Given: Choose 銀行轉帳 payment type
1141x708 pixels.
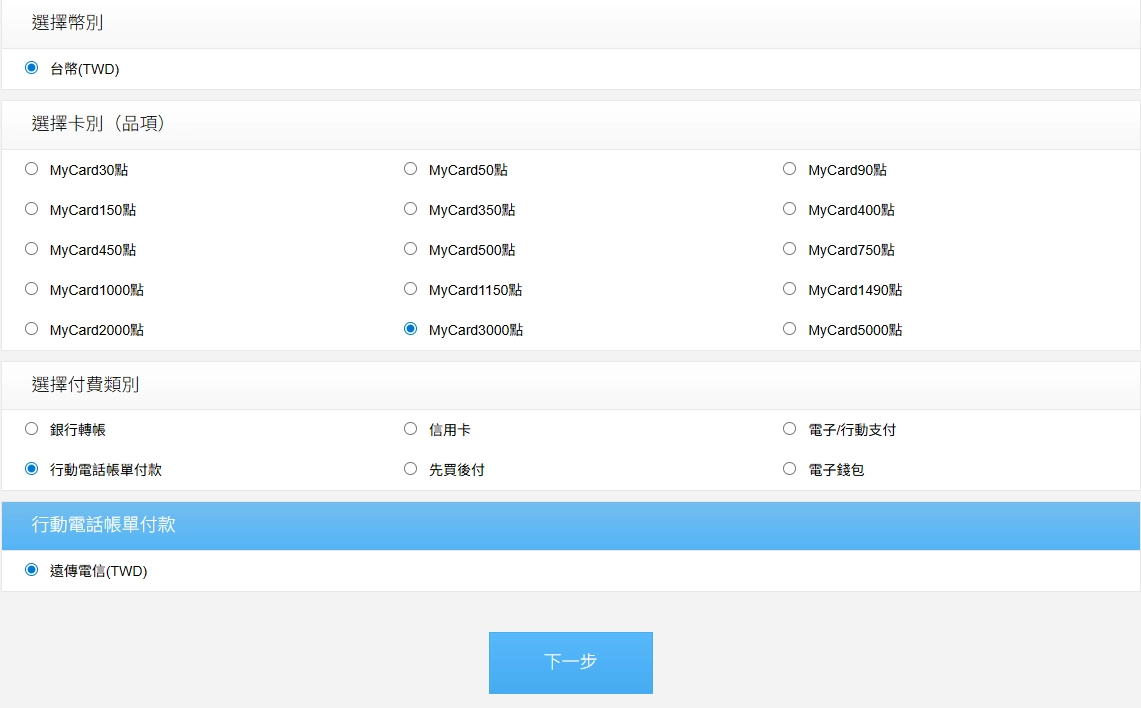Looking at the screenshot, I should [x=31, y=429].
